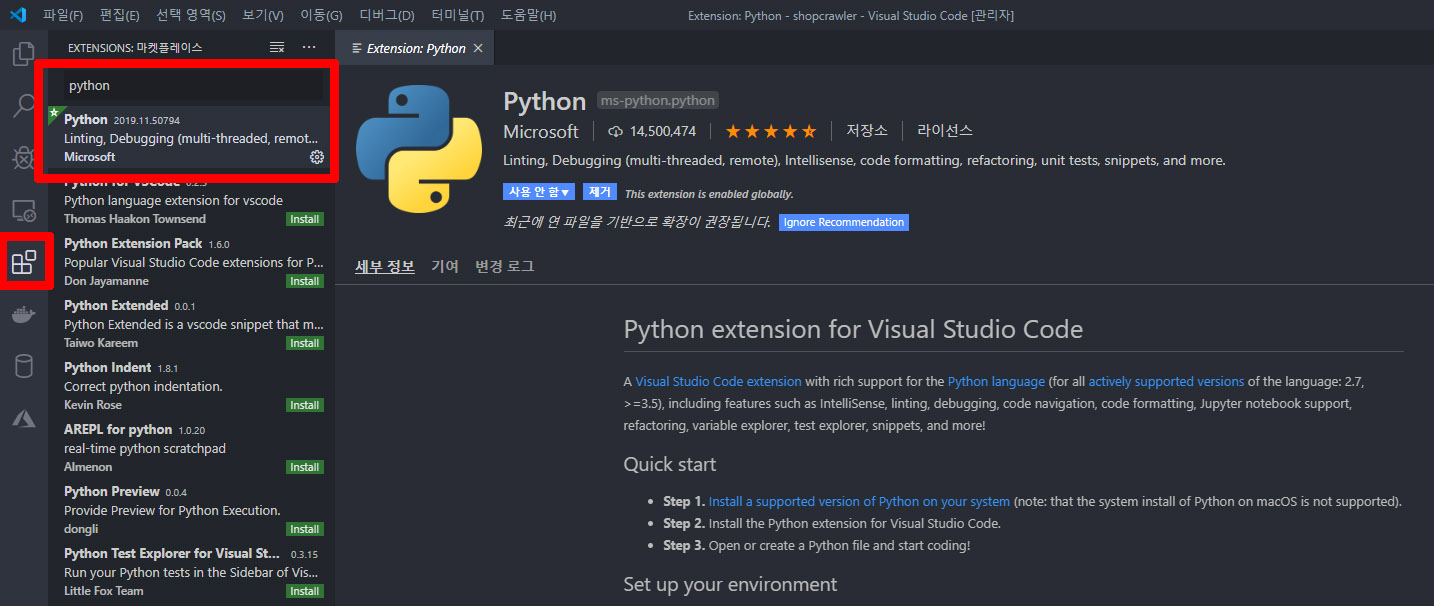1434x606 pixels.
Task: Select the Python Test Explorer list entry
Action: click(x=189, y=572)
